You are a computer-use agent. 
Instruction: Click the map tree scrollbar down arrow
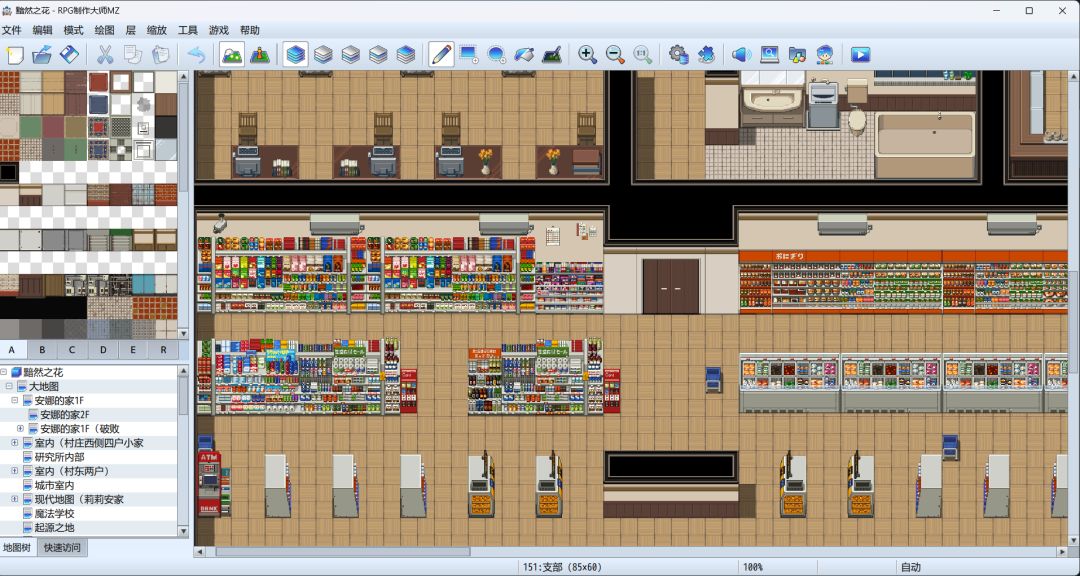pos(183,532)
